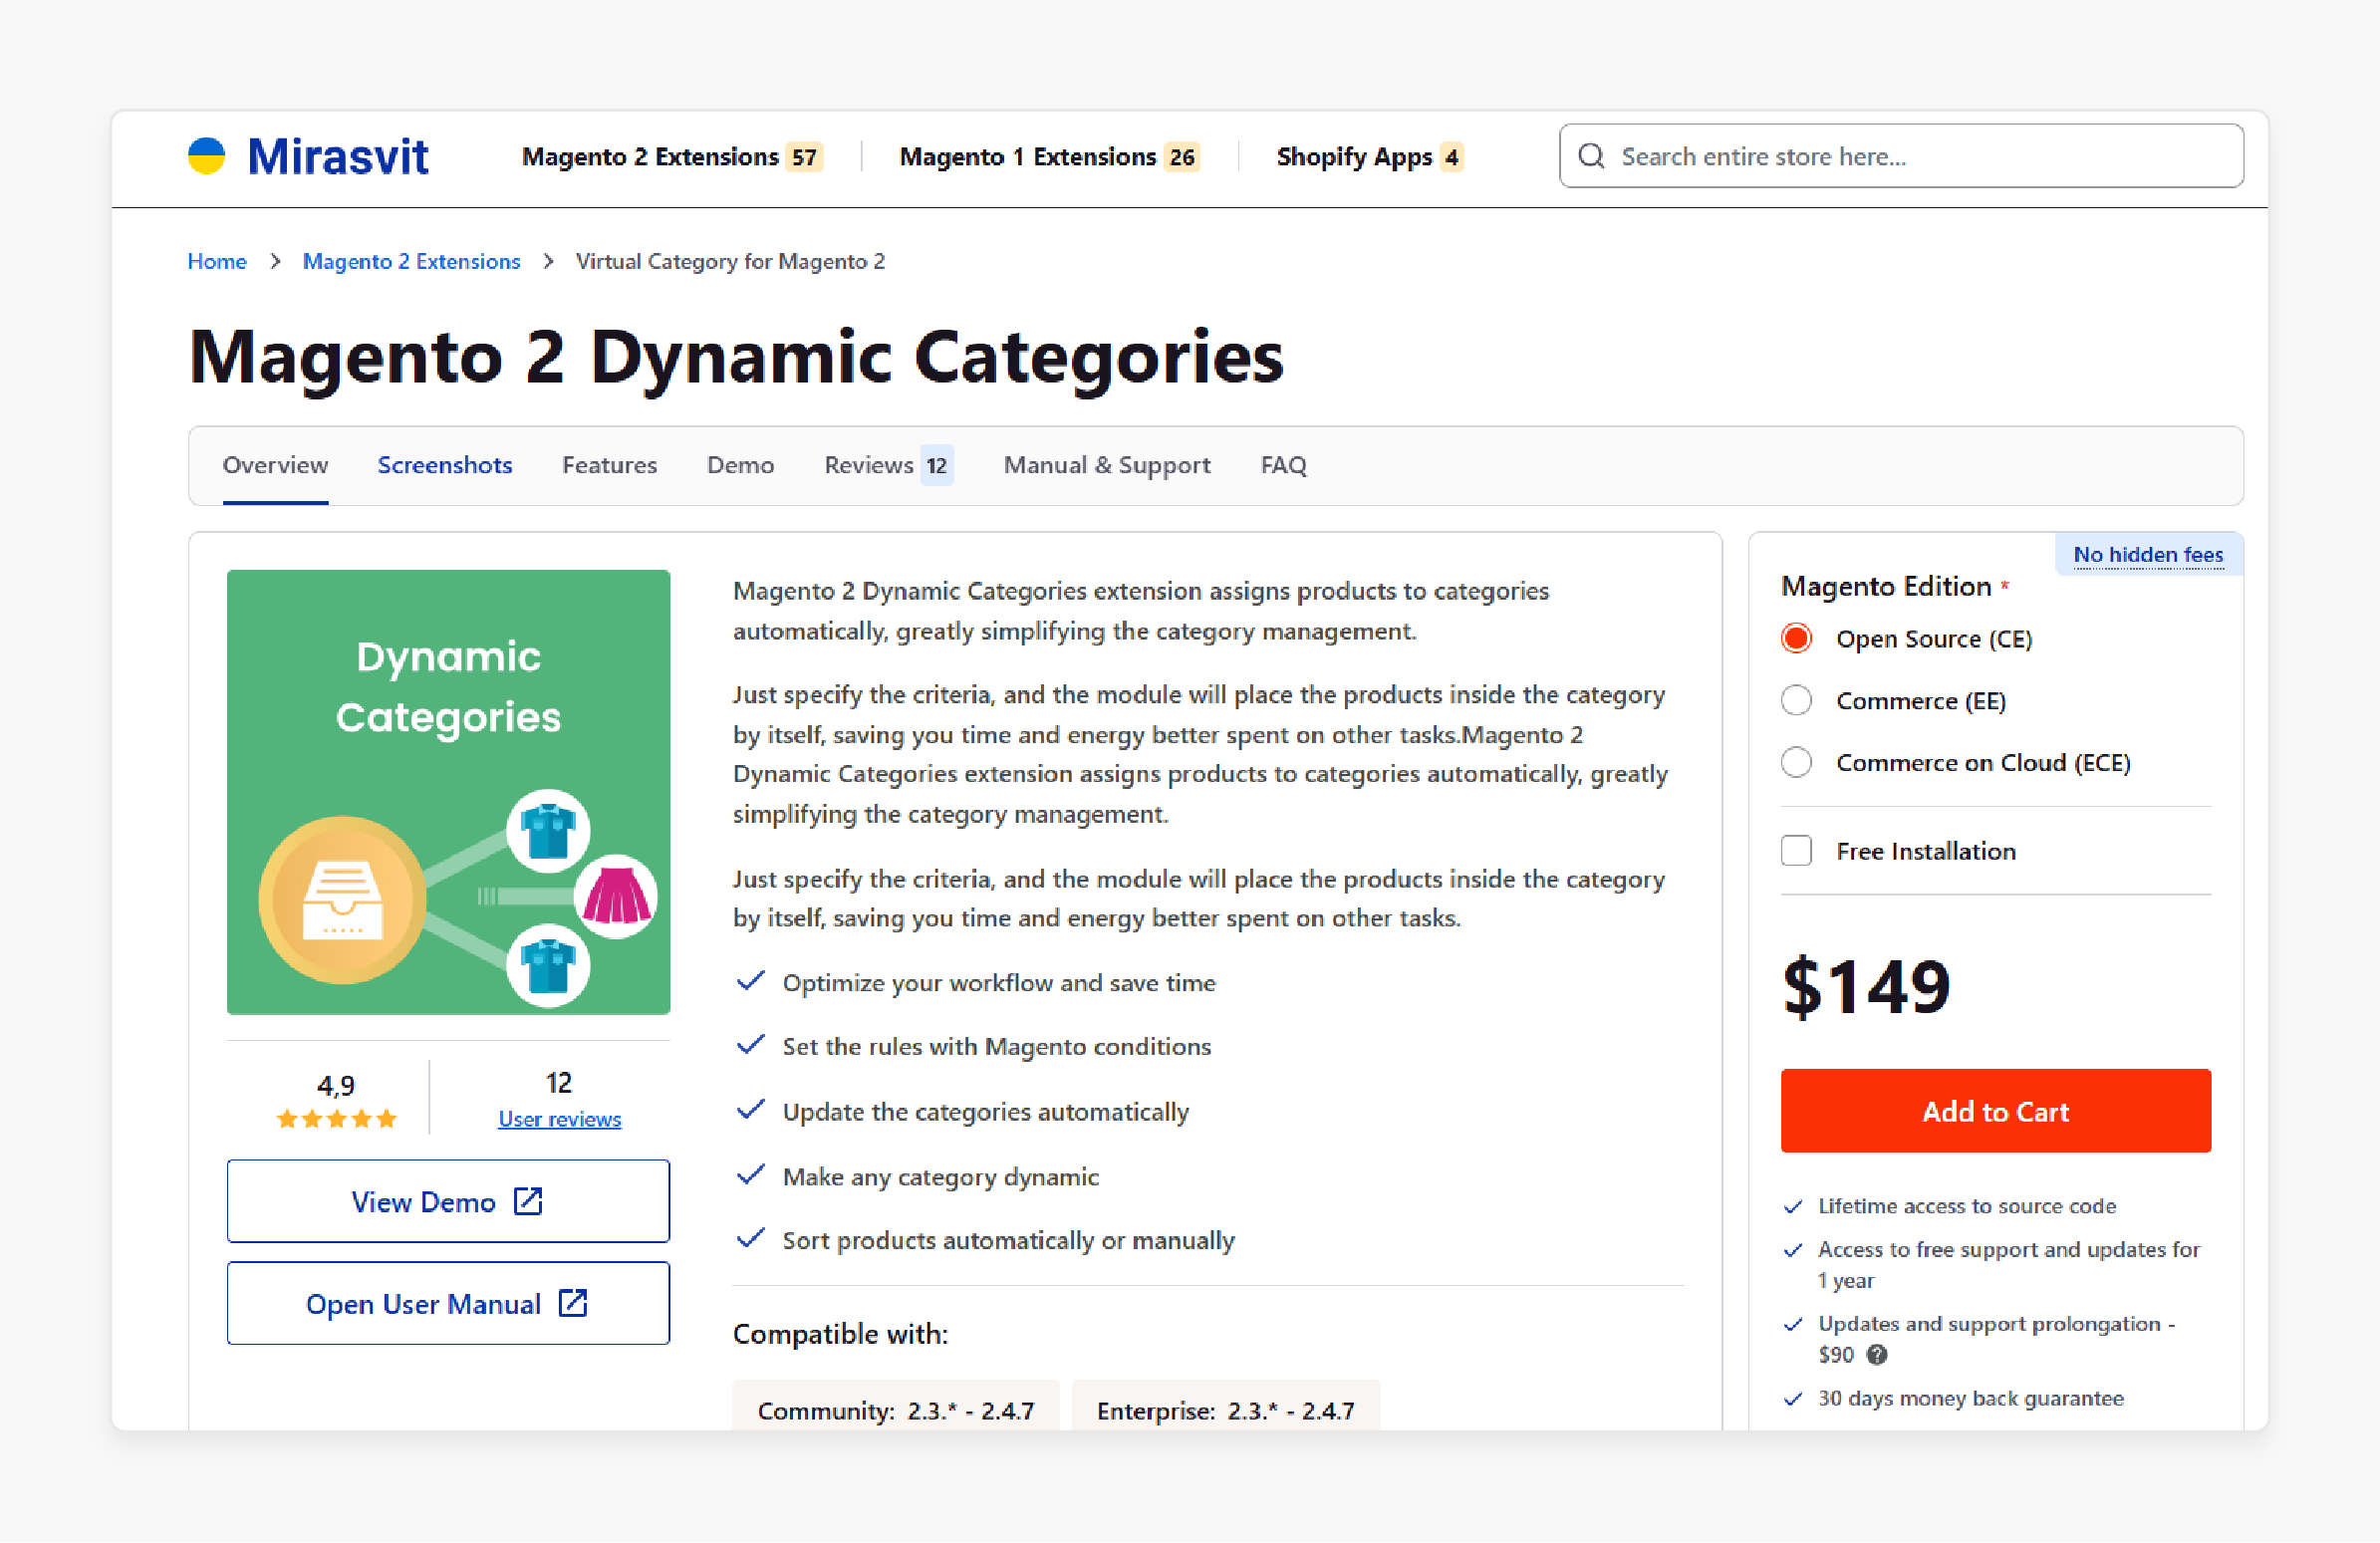2380x1543 pixels.
Task: Open the Overview tab
Action: click(275, 465)
